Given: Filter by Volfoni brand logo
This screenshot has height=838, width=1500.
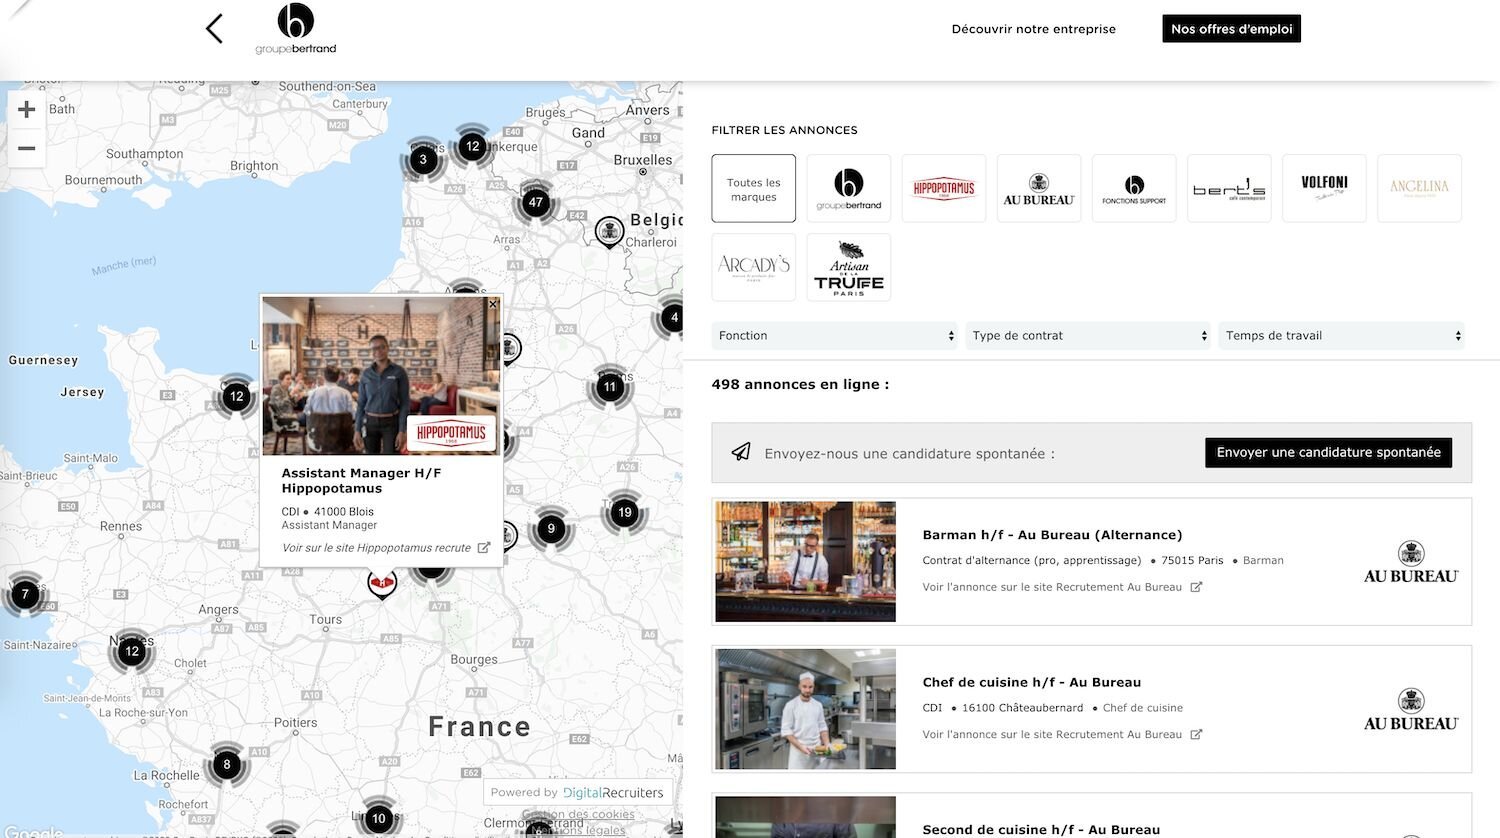Looking at the screenshot, I should 1324,188.
